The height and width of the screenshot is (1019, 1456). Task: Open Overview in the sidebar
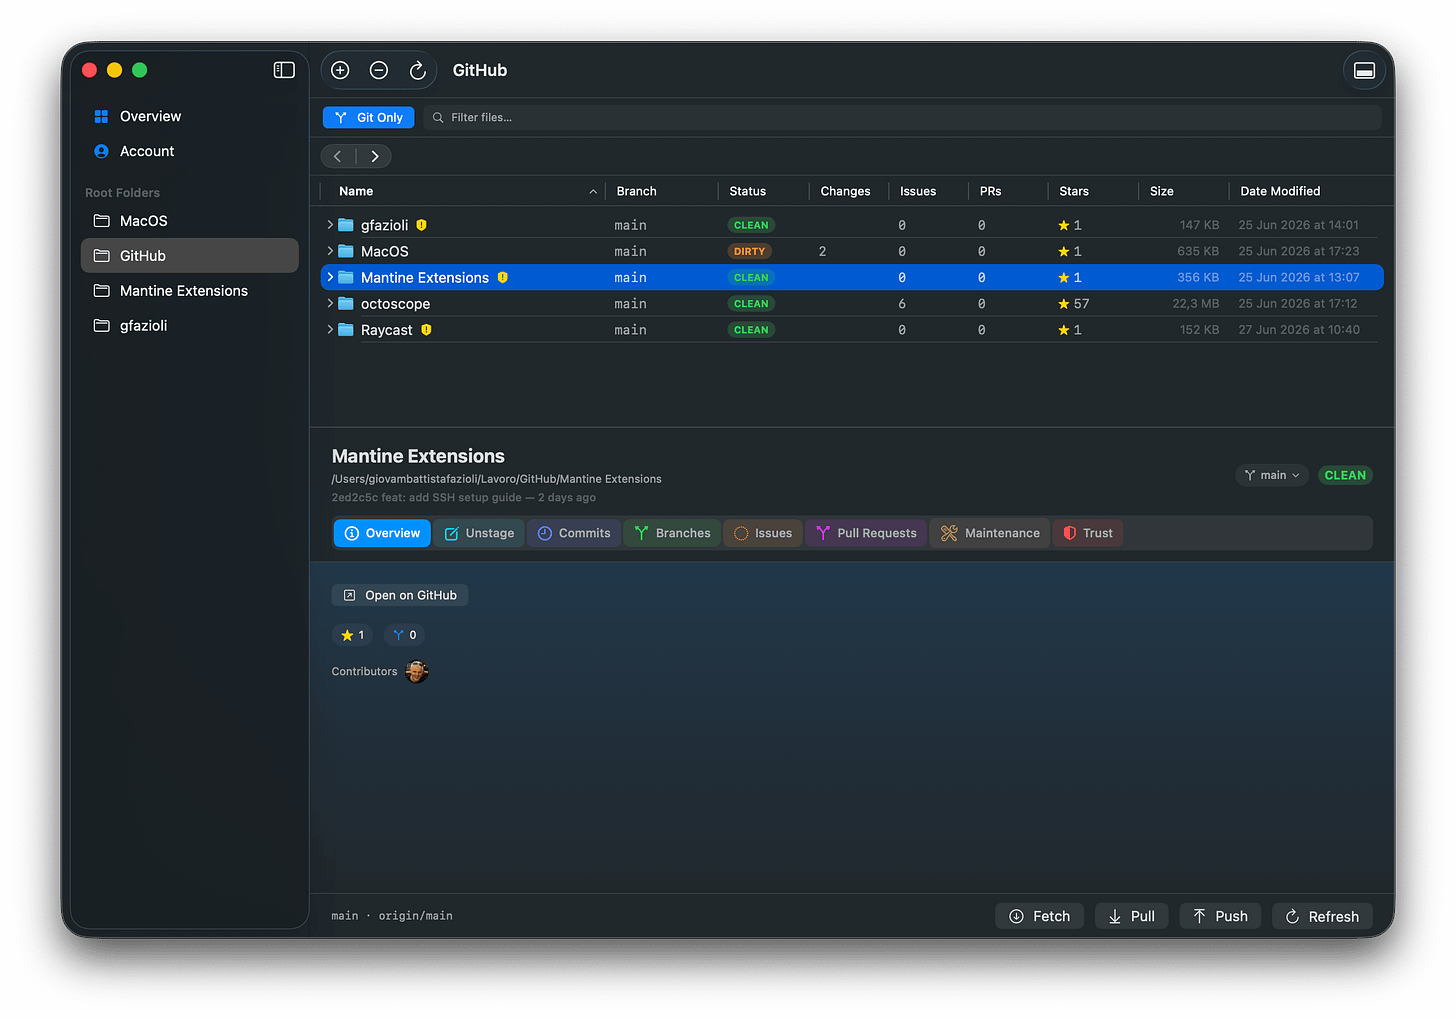click(x=190, y=116)
